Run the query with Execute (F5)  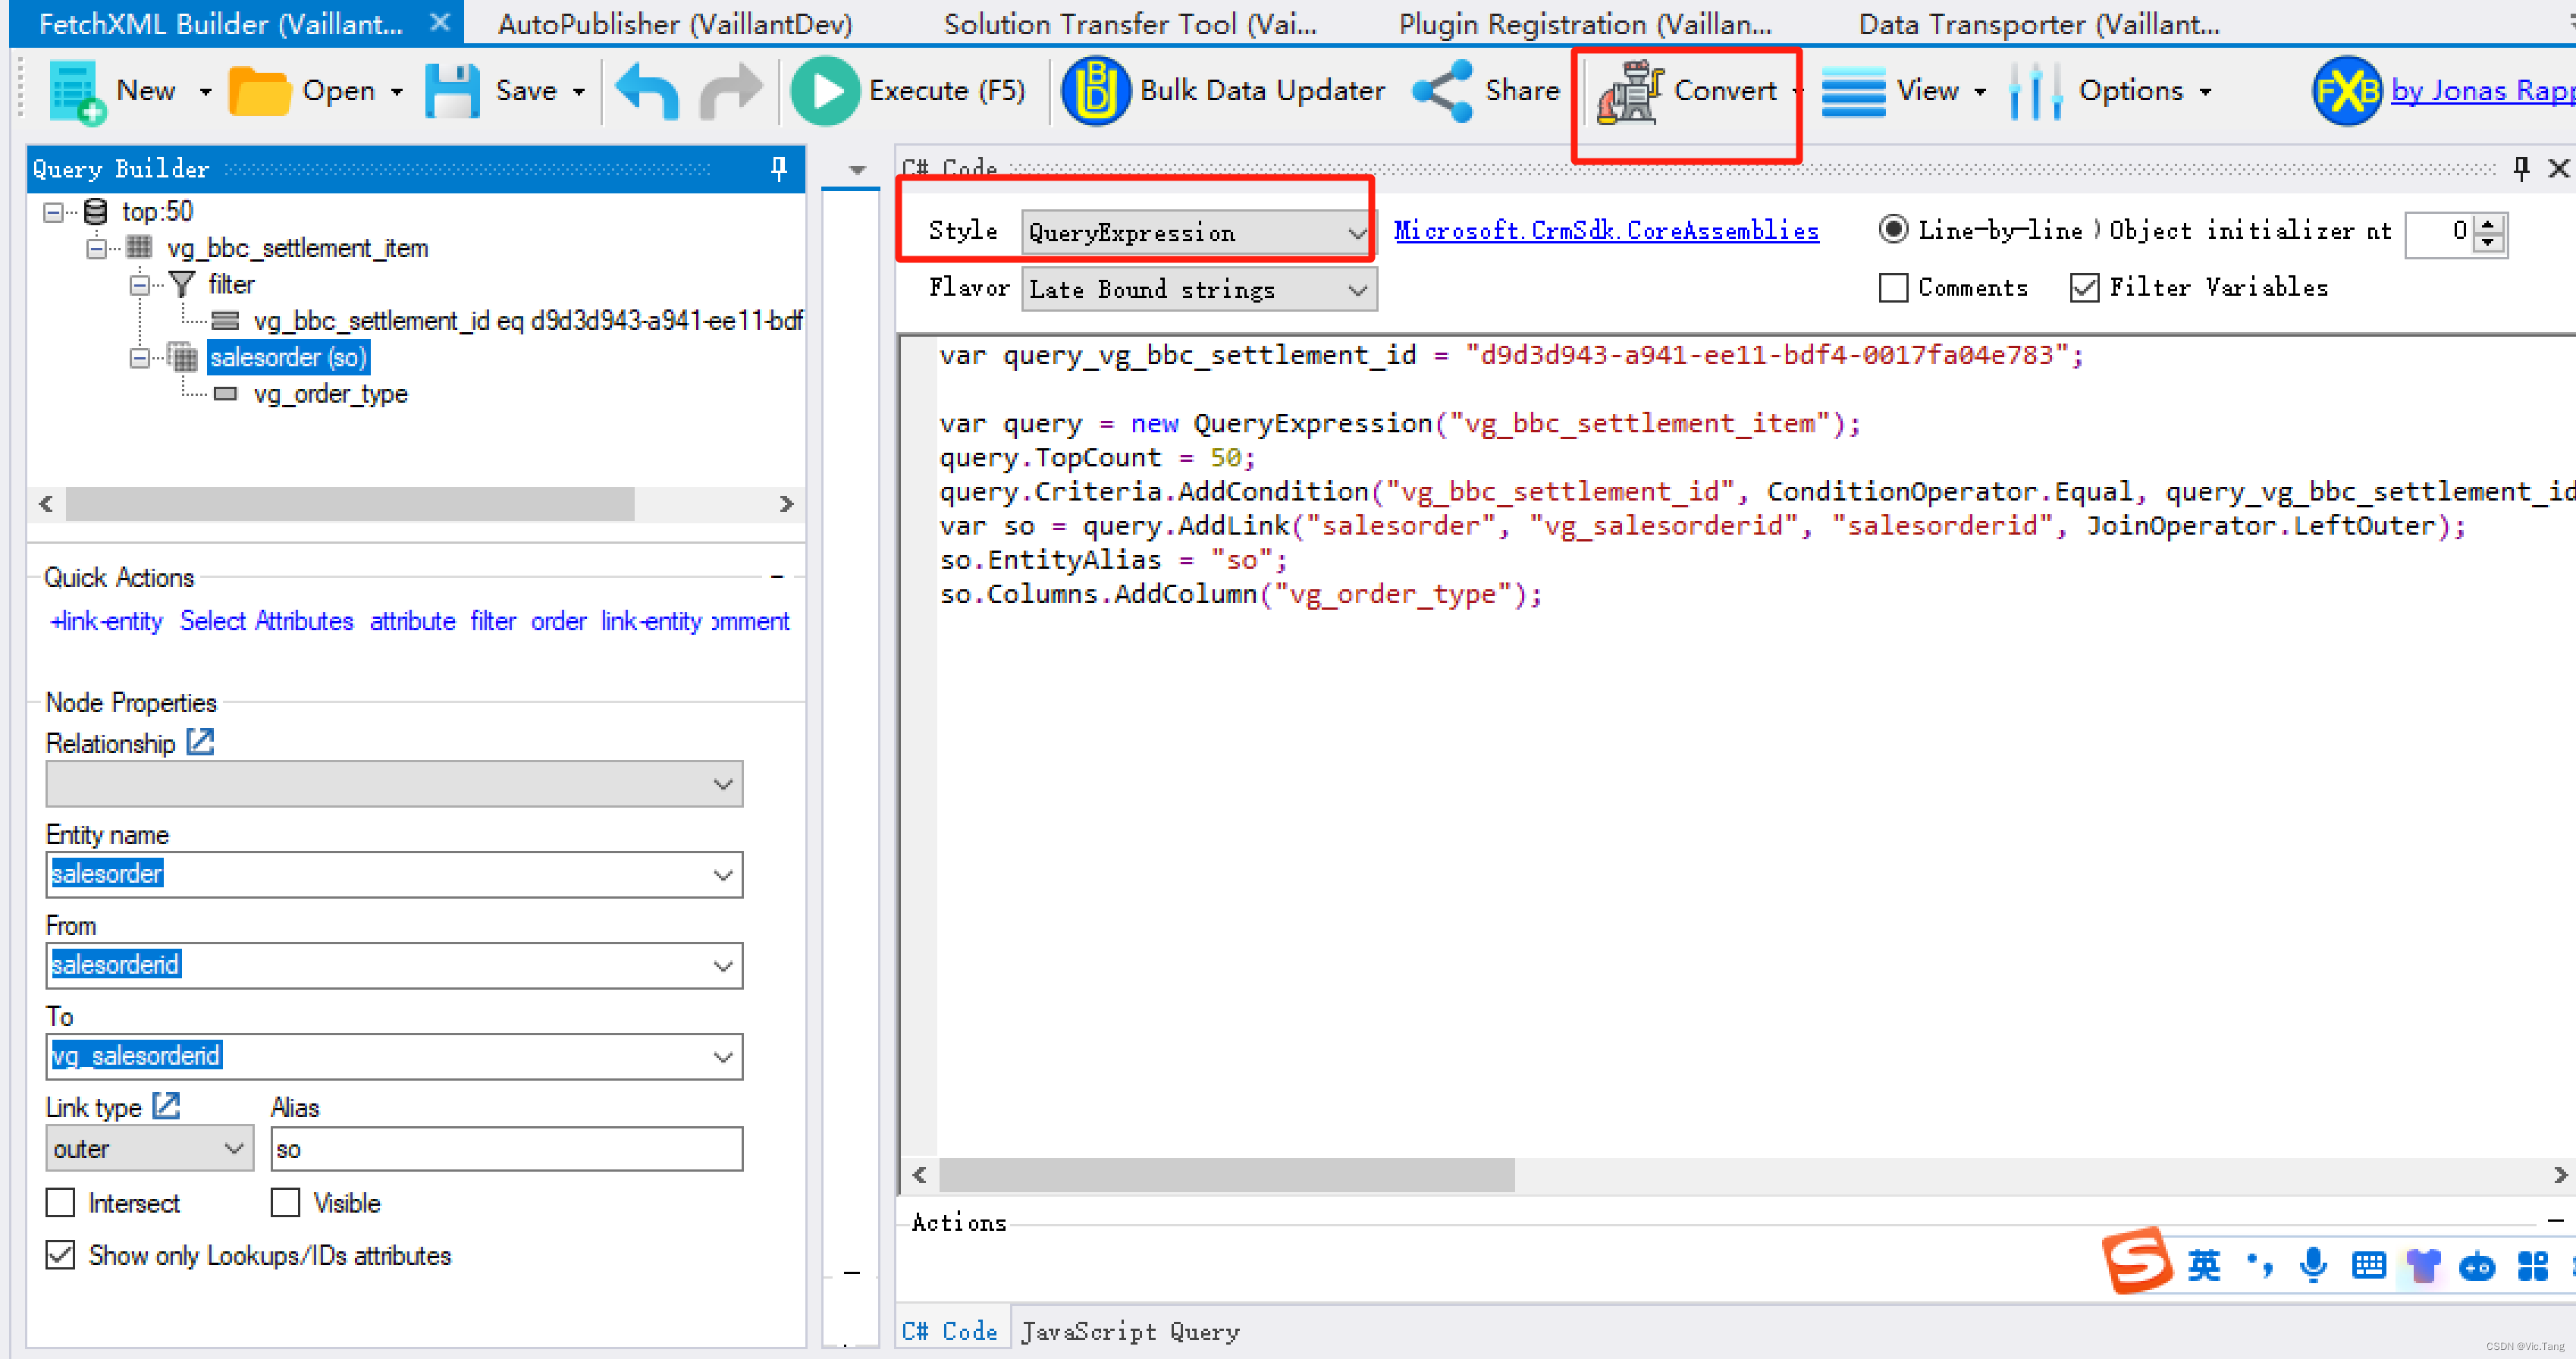[908, 91]
